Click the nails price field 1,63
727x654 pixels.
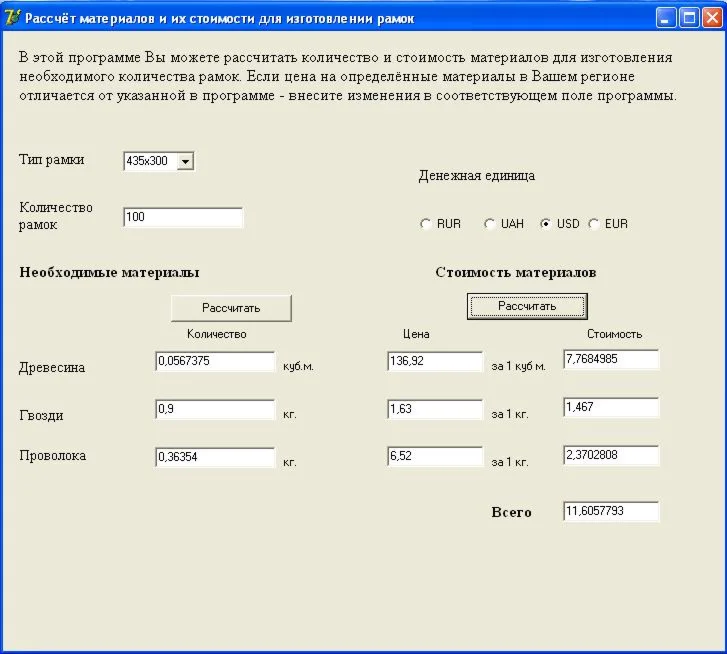pos(435,409)
